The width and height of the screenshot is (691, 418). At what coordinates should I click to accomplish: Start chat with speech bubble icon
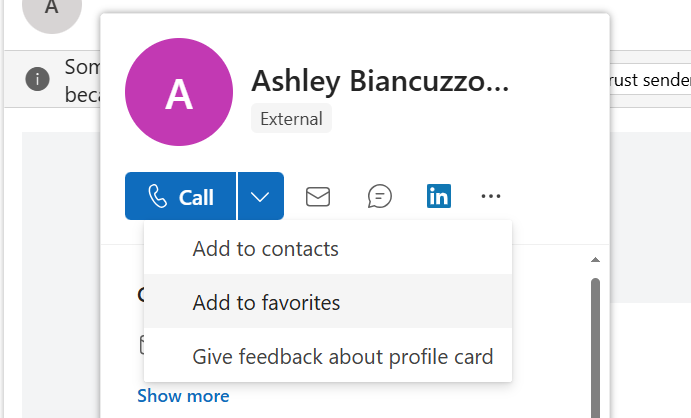[x=379, y=196]
